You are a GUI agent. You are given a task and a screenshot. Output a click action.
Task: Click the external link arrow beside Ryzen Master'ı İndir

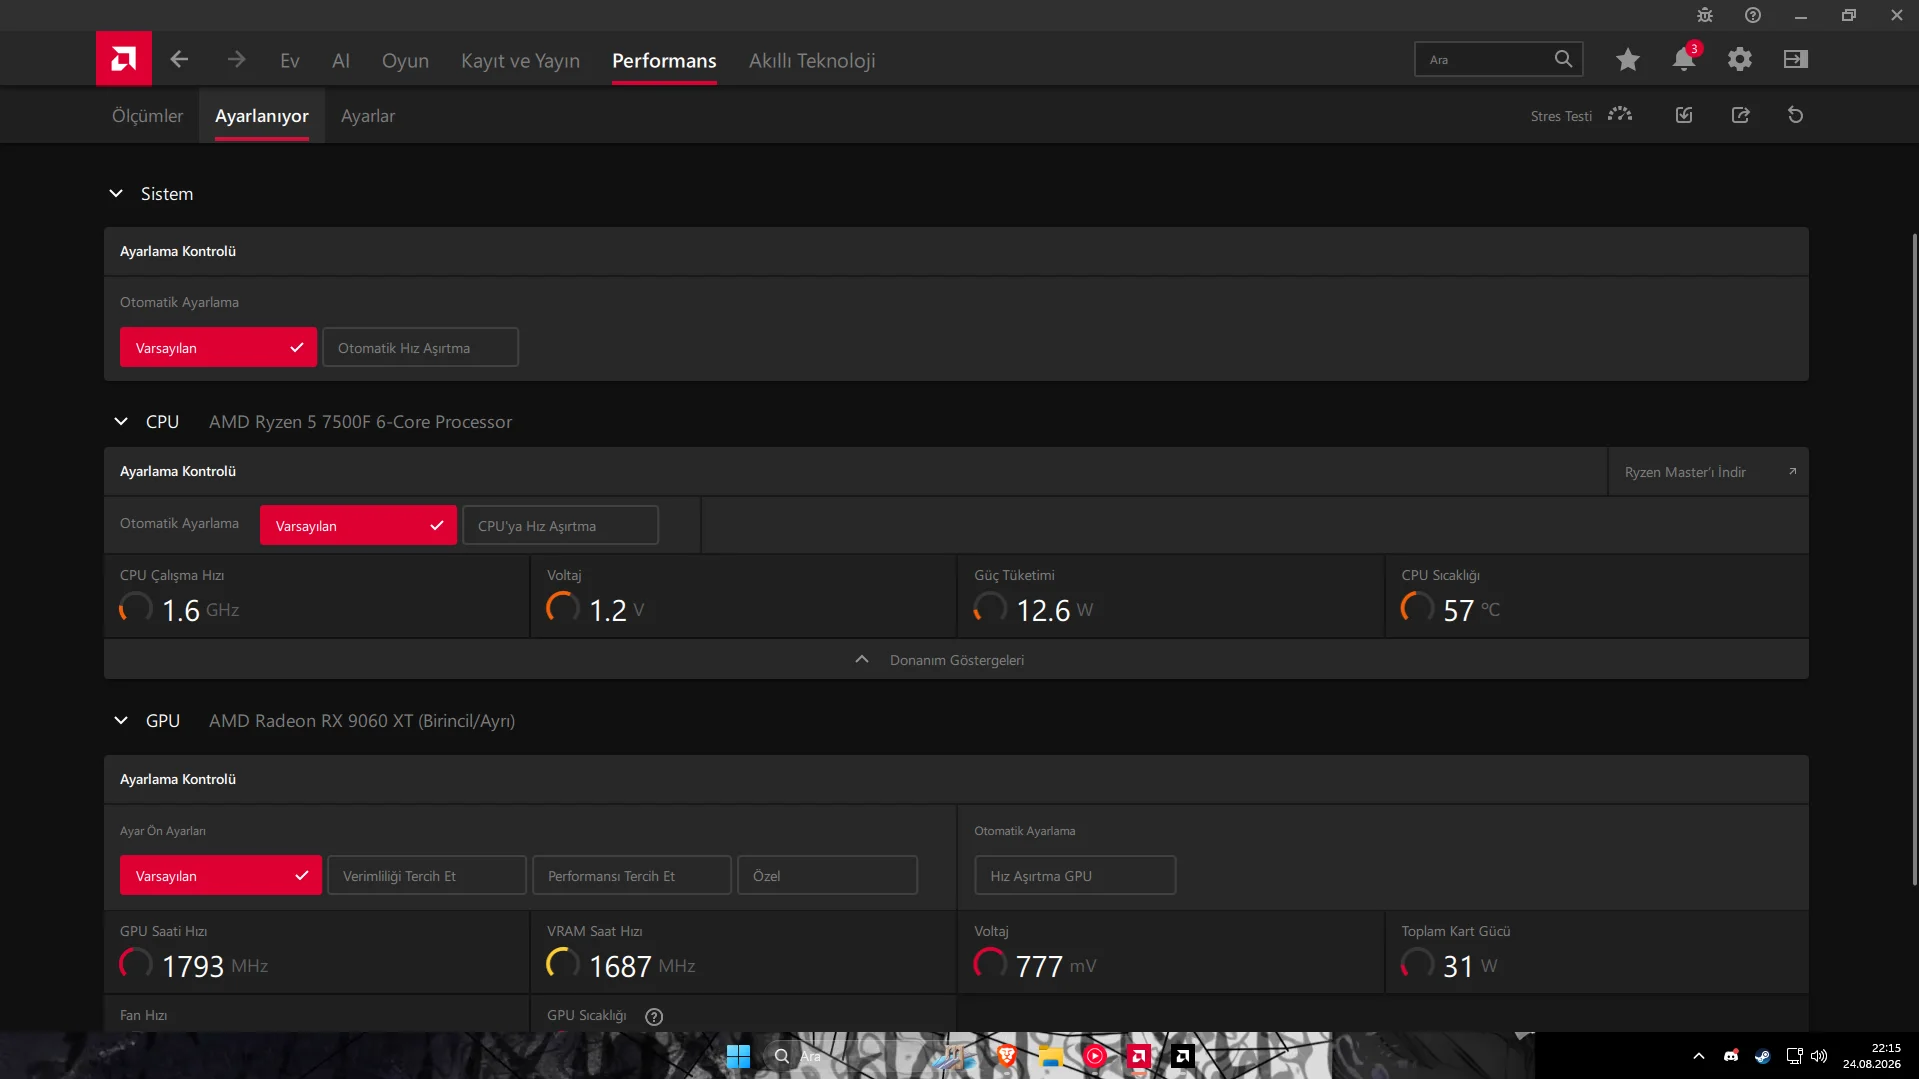1792,471
